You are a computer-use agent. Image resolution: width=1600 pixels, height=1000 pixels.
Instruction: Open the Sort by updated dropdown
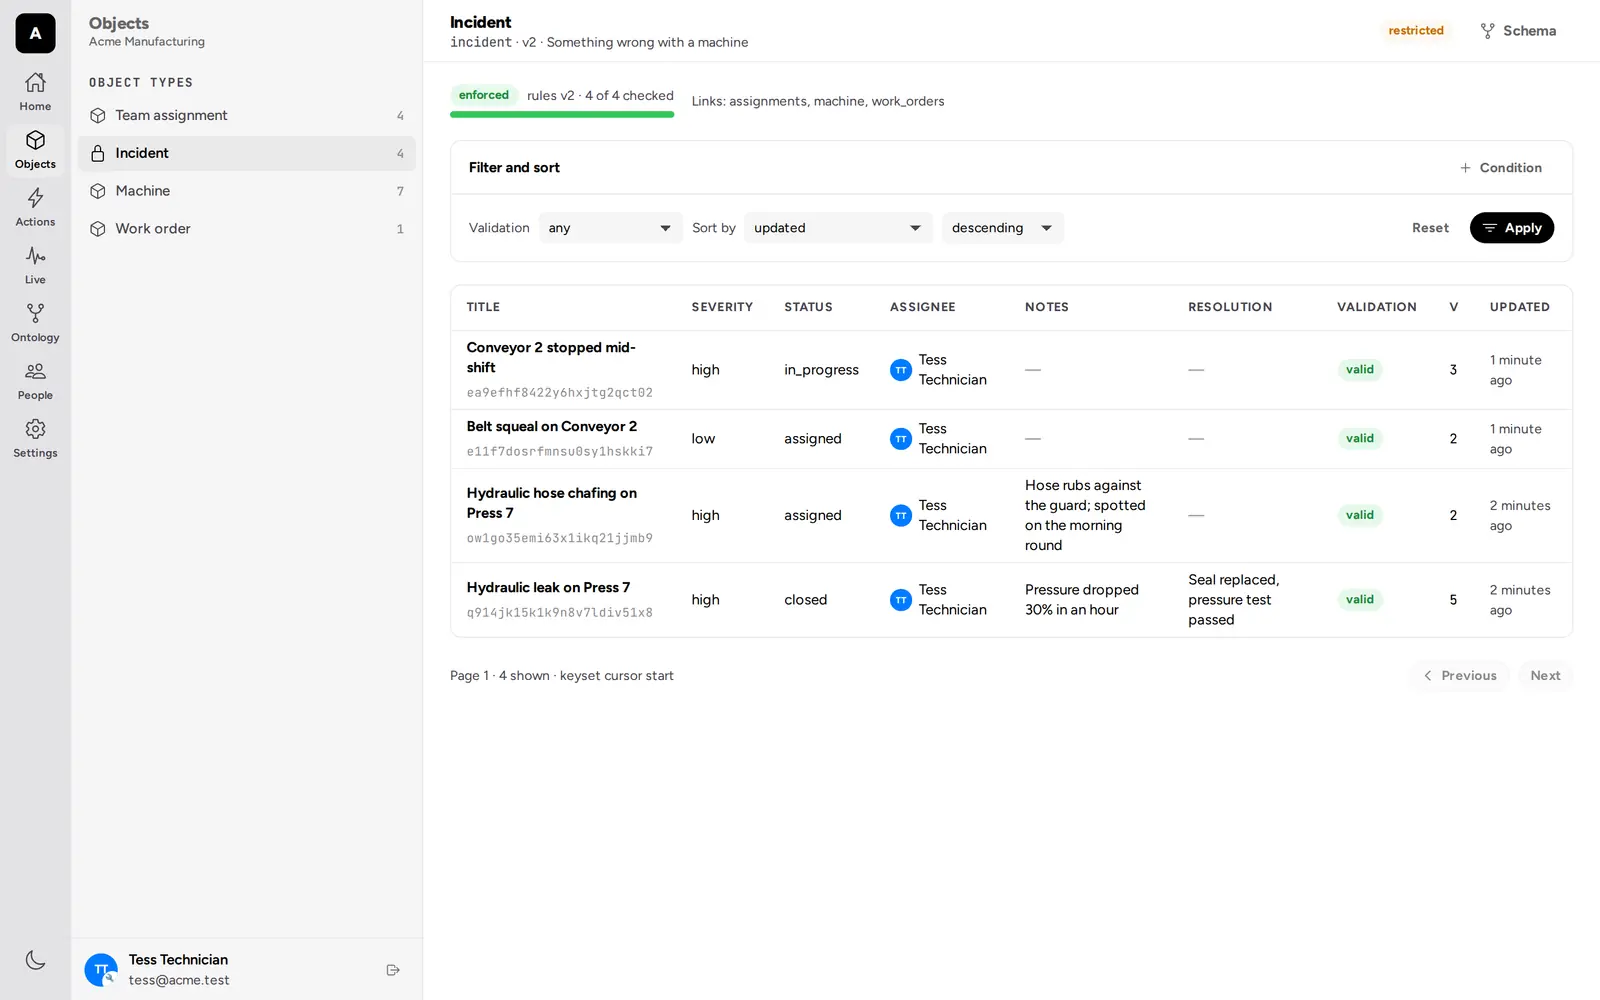(x=838, y=228)
